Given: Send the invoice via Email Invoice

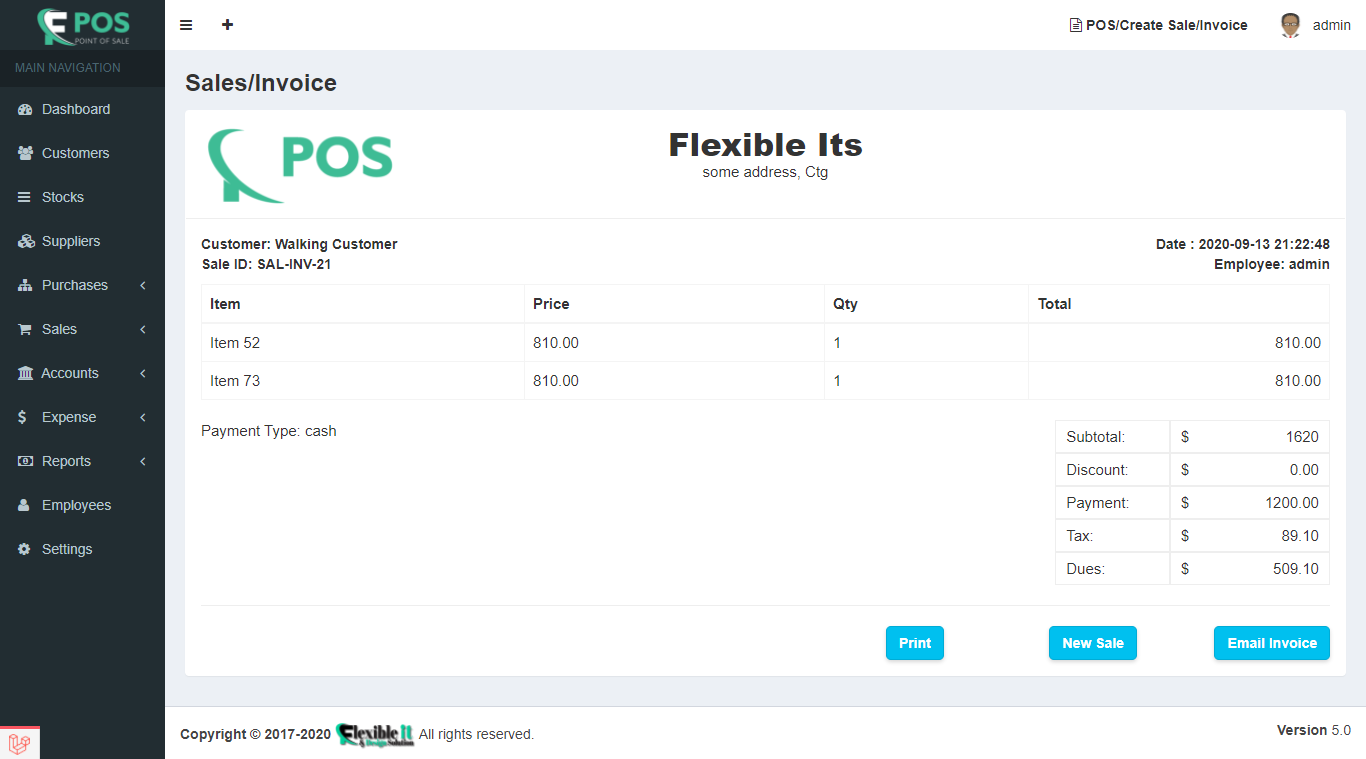Looking at the screenshot, I should click(x=1271, y=643).
